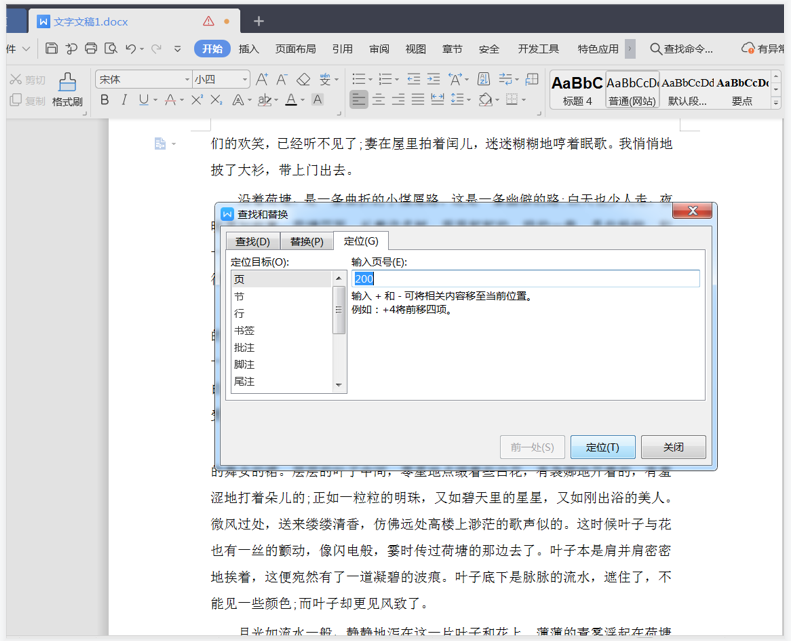The height and width of the screenshot is (641, 791).
Task: Open the 插入 ribbon tab
Action: pyautogui.click(x=249, y=48)
